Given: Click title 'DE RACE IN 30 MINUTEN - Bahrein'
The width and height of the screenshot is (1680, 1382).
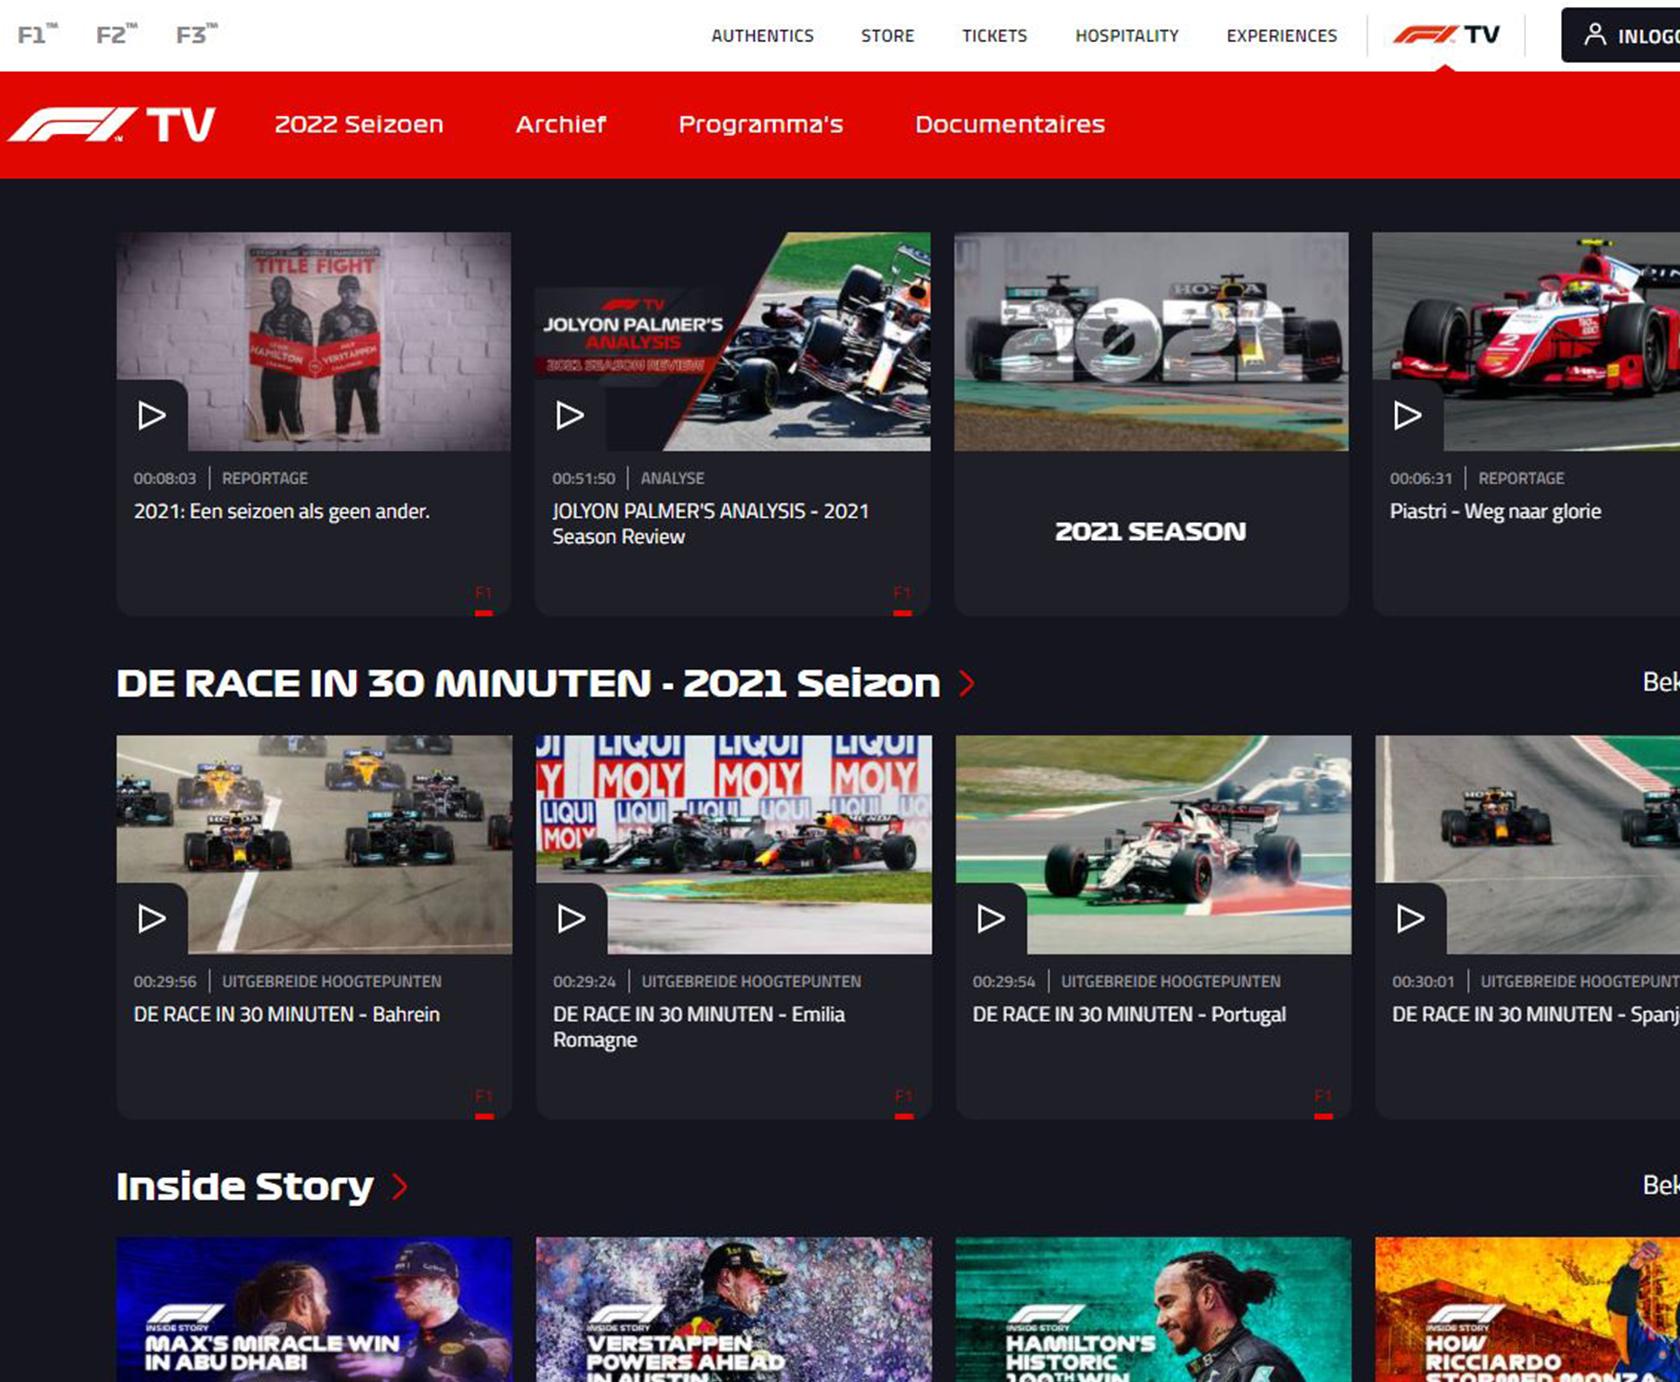Looking at the screenshot, I should [287, 1014].
